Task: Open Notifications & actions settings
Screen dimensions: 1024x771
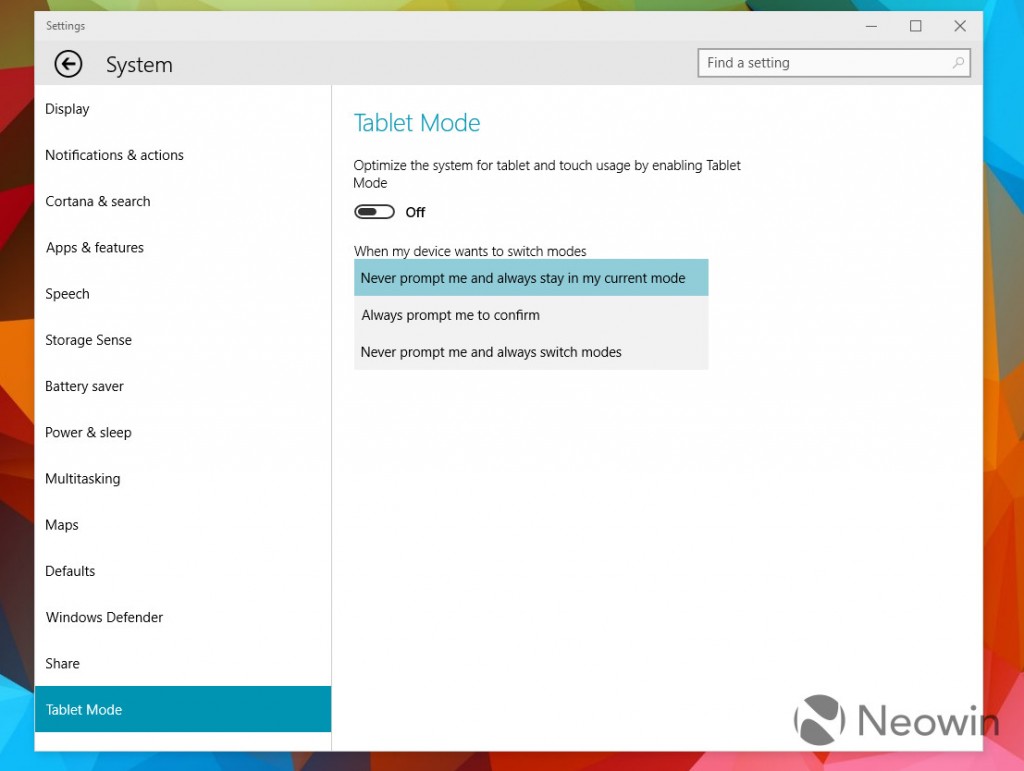Action: click(114, 155)
